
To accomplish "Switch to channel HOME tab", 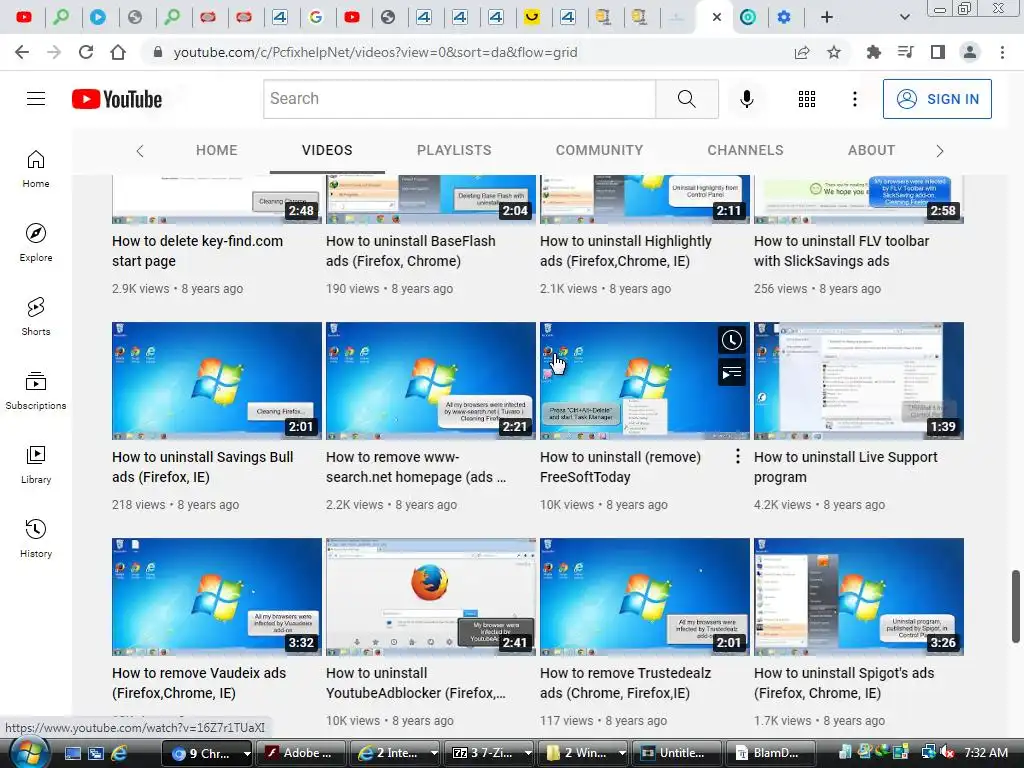I will pyautogui.click(x=216, y=150).
